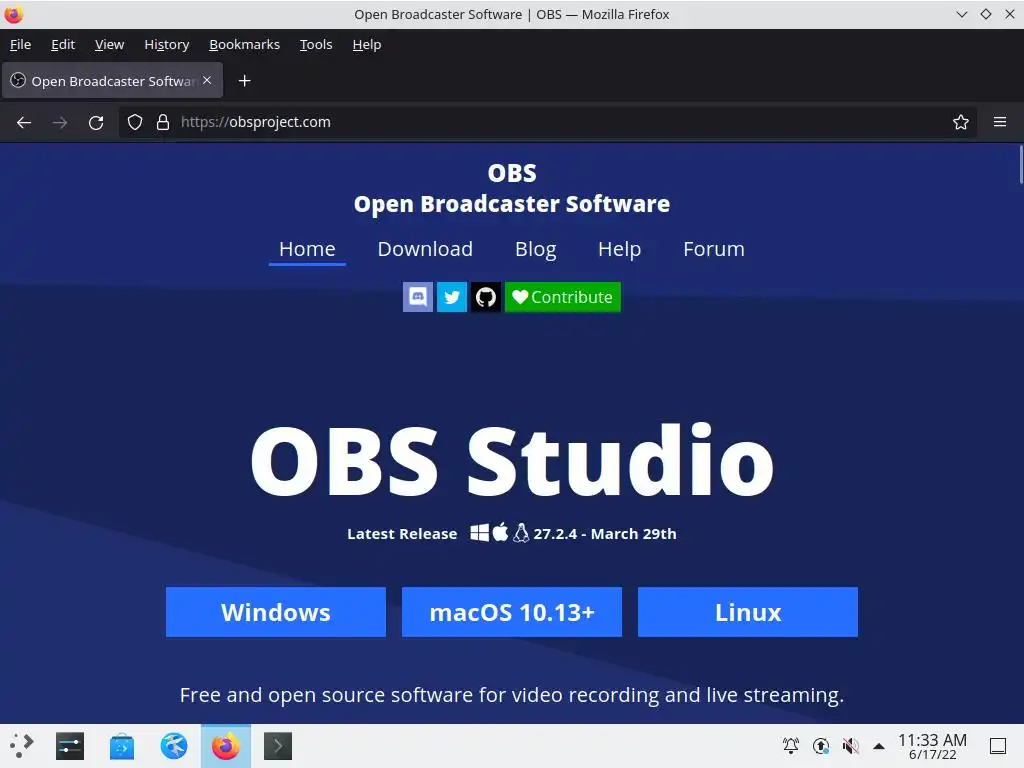Click the Windows logo in Latest Release

tap(479, 533)
